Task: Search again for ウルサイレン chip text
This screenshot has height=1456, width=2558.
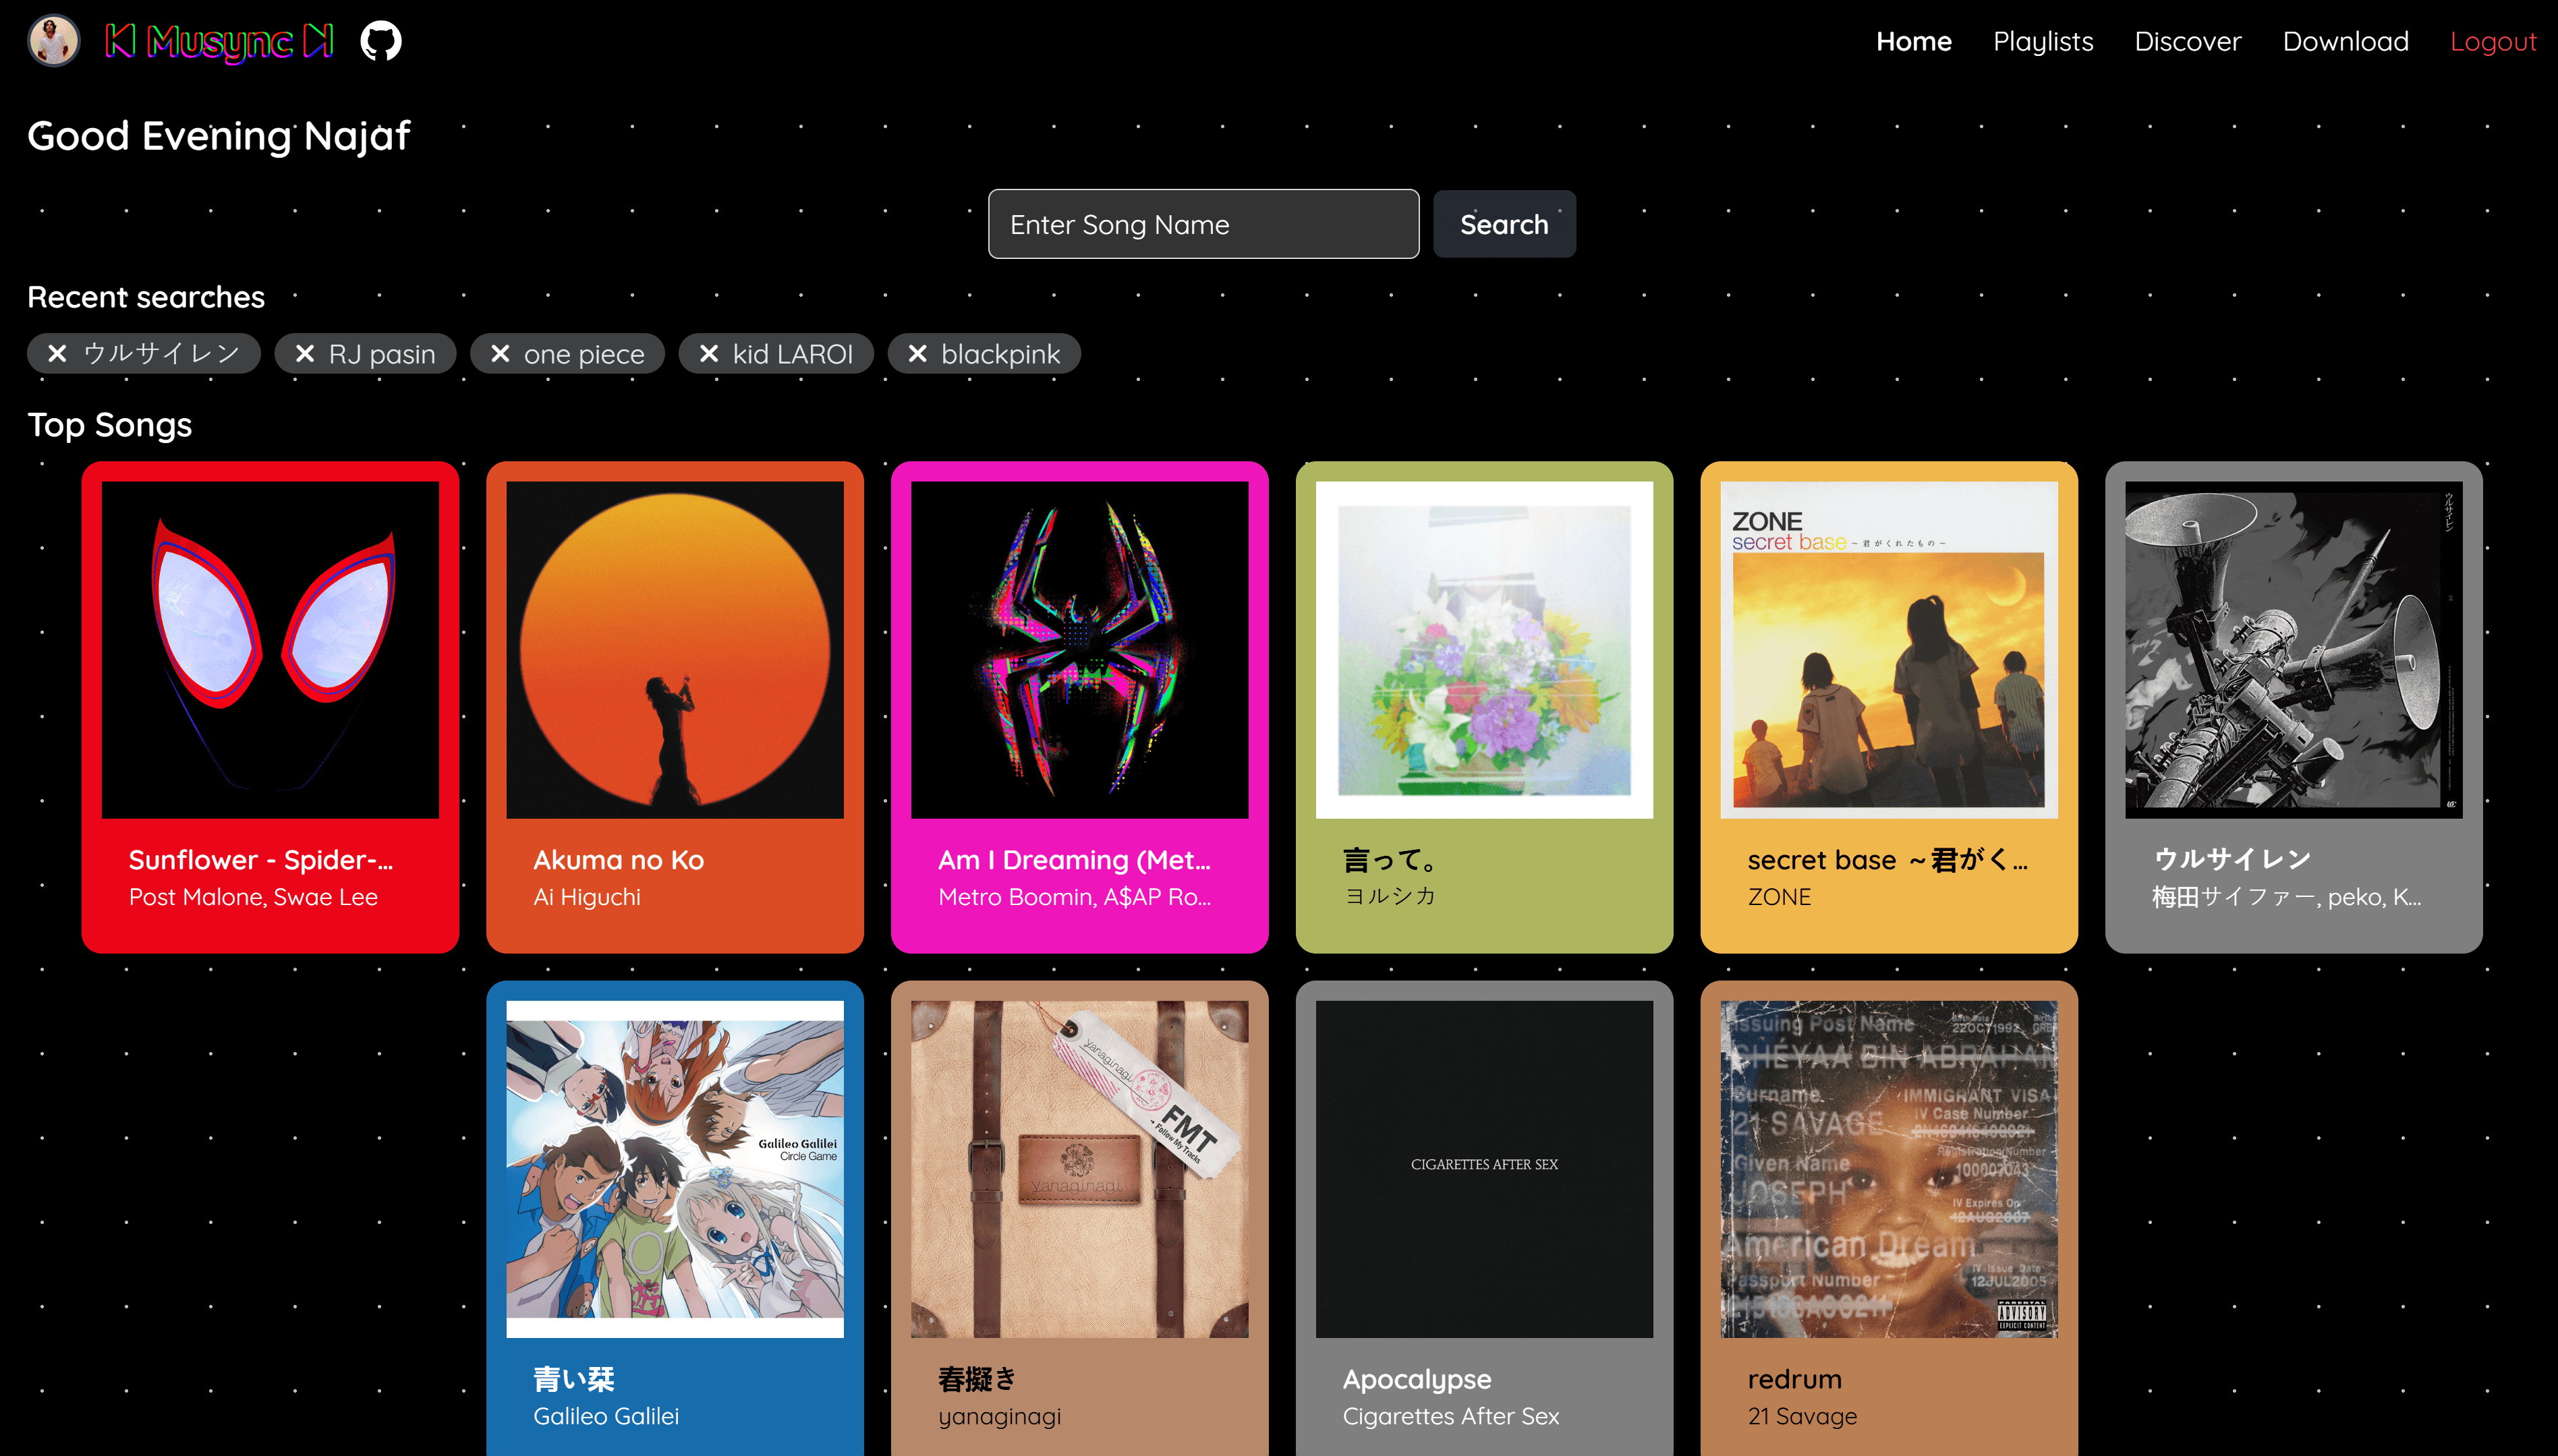Action: (161, 354)
